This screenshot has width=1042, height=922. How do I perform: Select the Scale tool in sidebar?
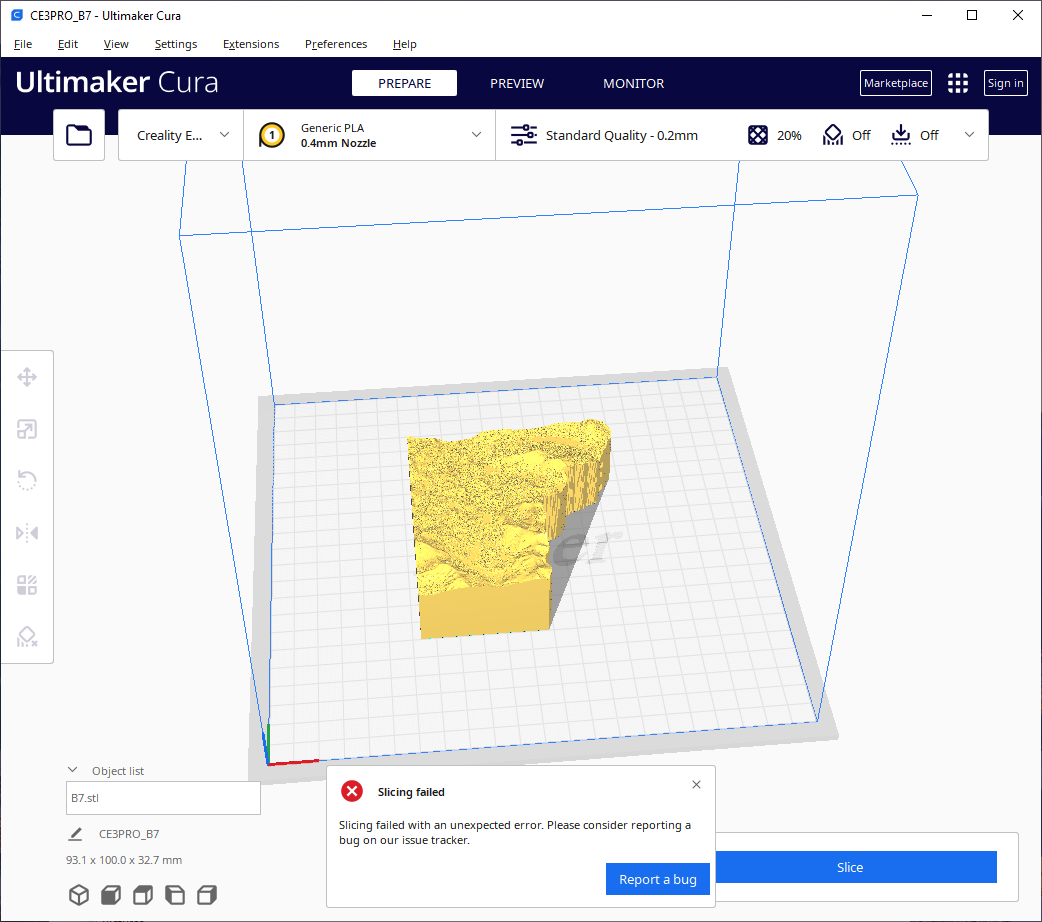[27, 429]
